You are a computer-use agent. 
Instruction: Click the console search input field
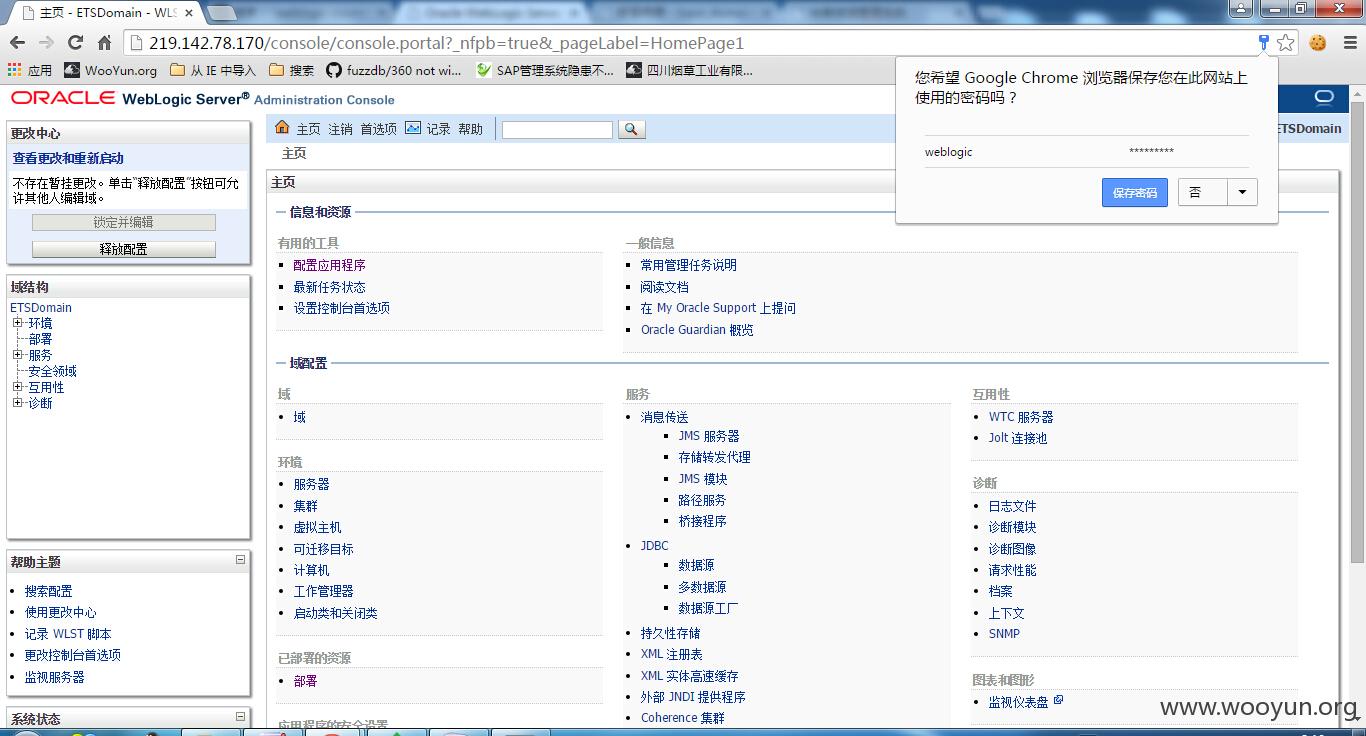557,129
